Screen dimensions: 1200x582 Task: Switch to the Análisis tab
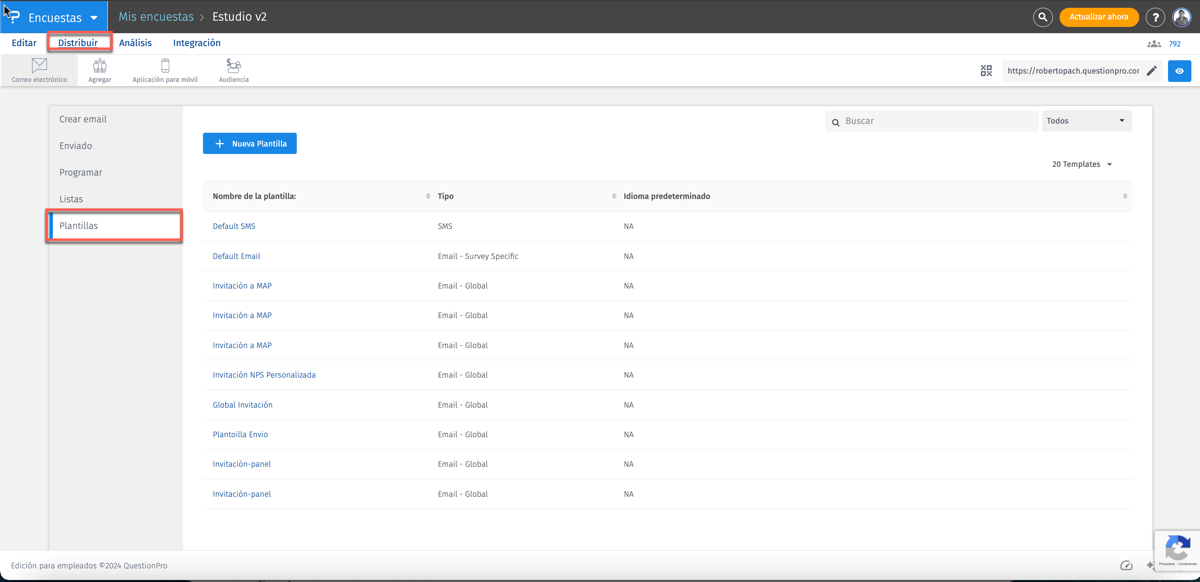pyautogui.click(x=135, y=43)
